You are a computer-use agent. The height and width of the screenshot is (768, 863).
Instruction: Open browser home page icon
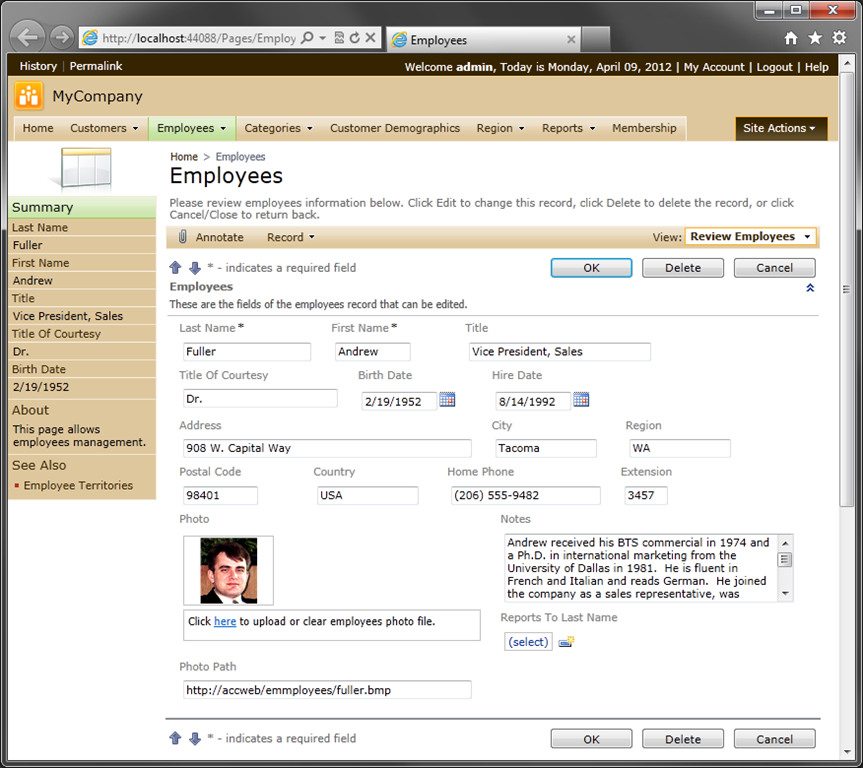[x=791, y=38]
